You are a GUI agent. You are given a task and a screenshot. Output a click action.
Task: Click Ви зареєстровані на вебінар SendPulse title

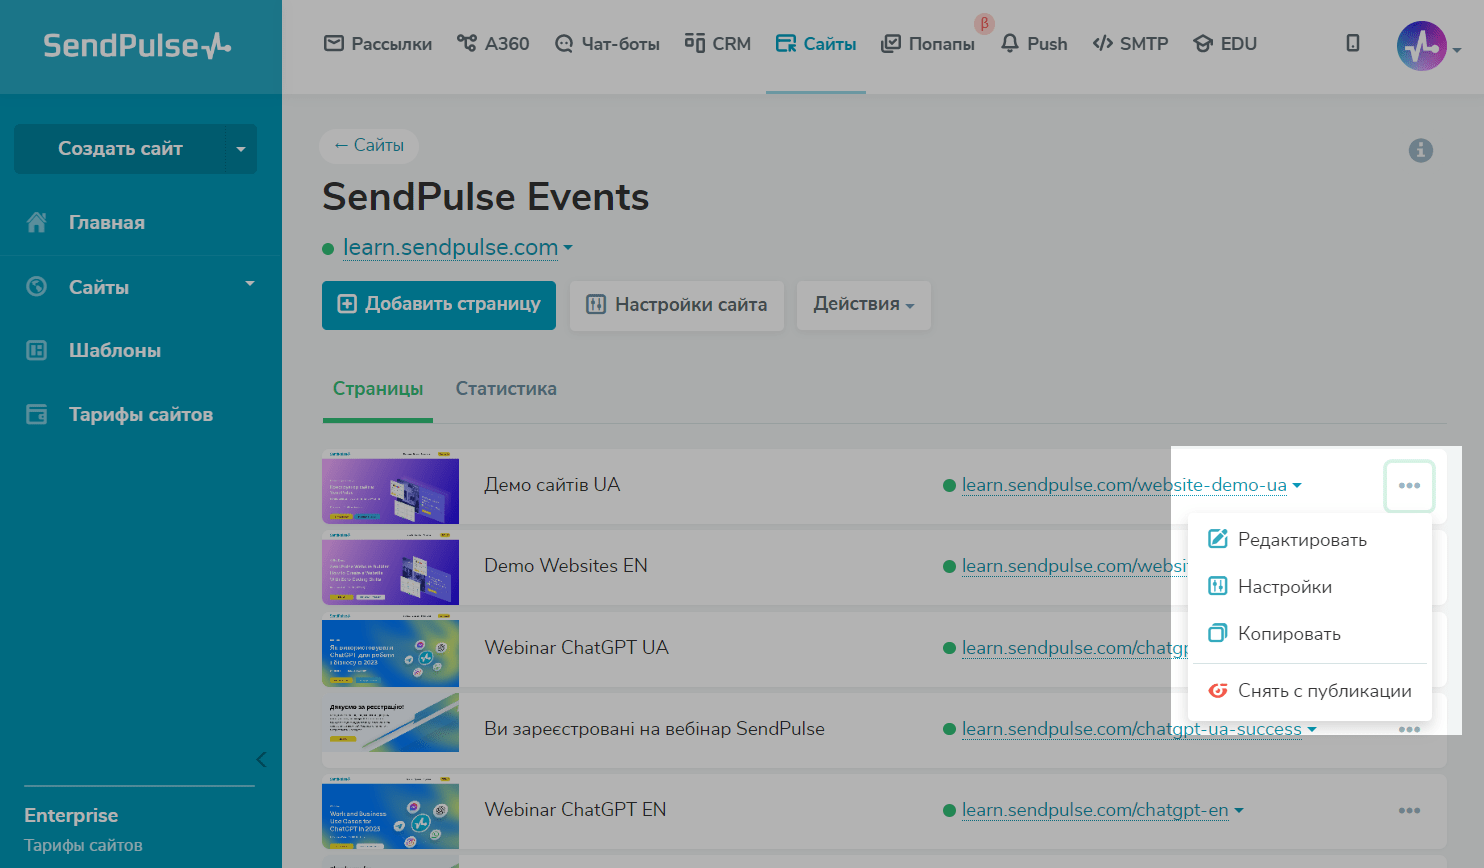tap(655, 729)
